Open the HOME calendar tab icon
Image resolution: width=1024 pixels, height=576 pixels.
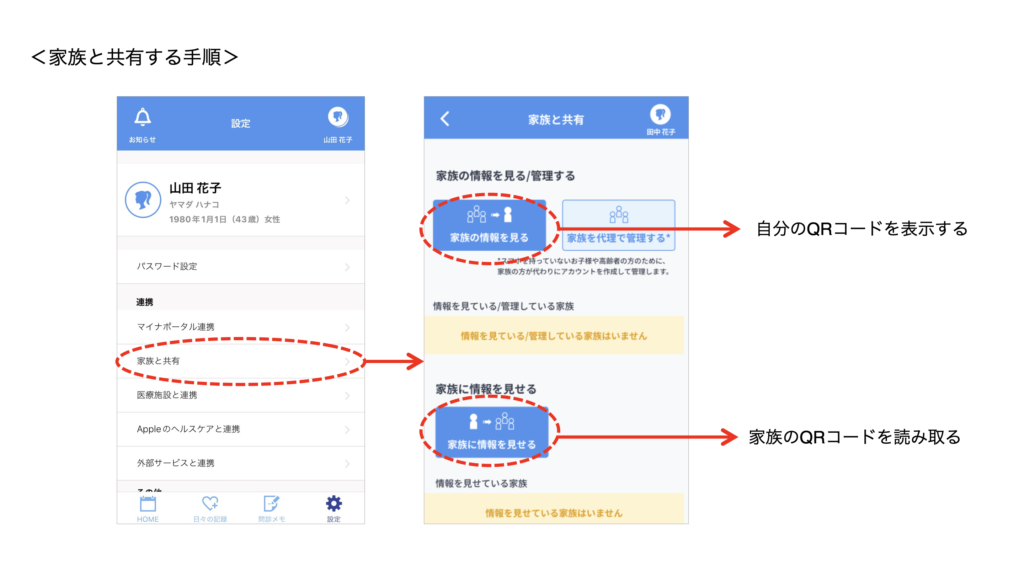(x=147, y=504)
